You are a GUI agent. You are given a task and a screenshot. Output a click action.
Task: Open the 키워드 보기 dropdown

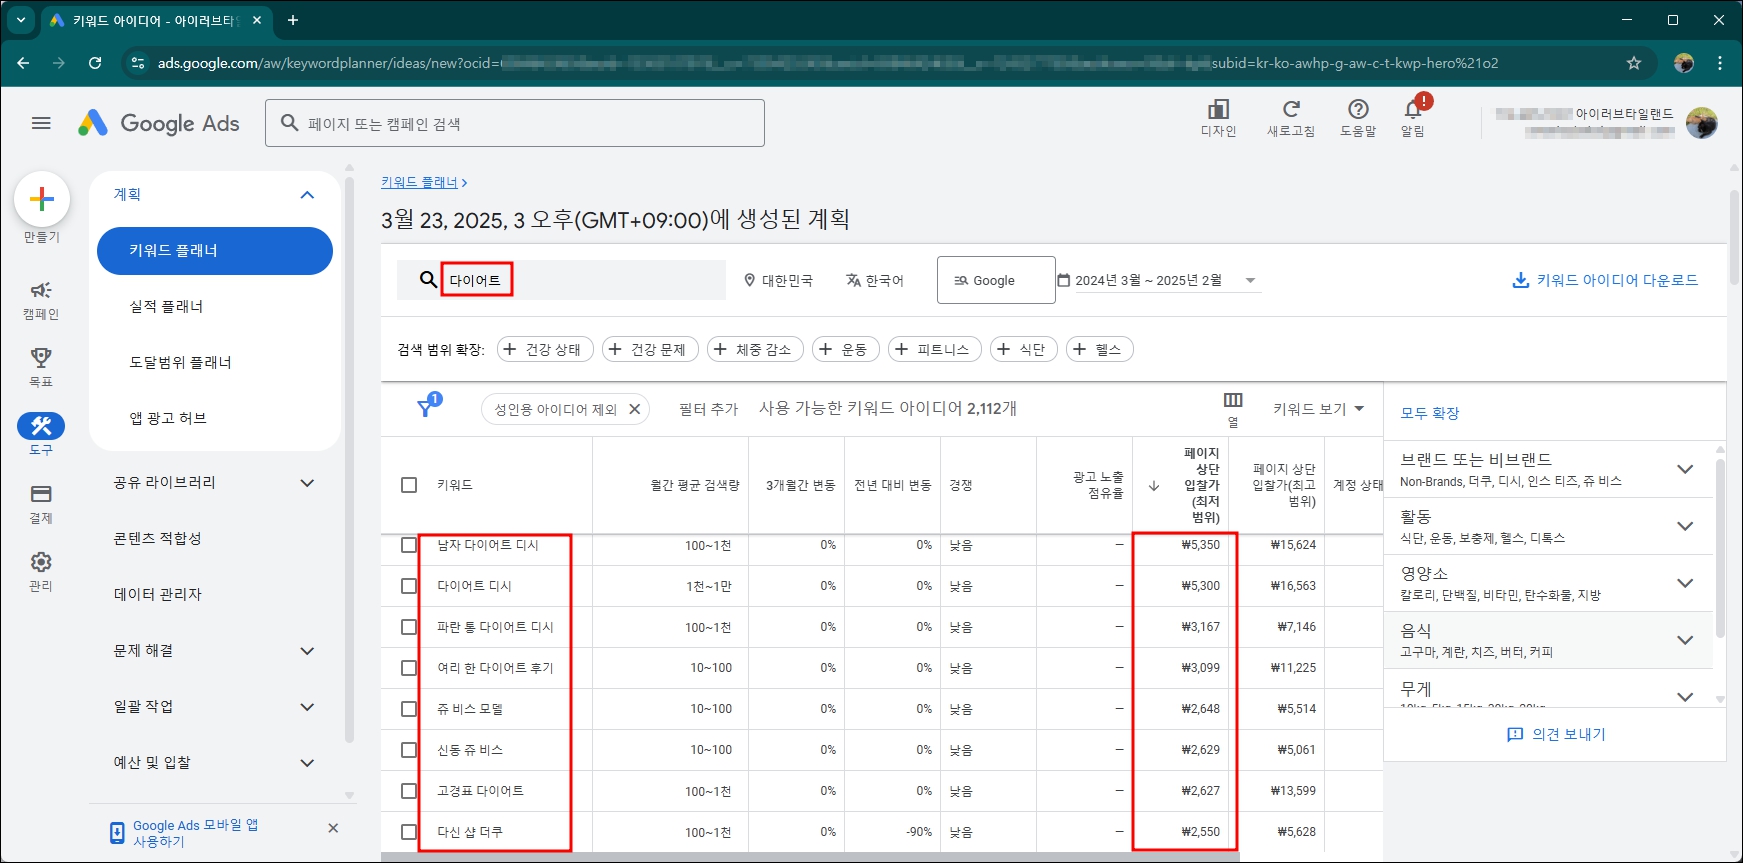[x=1318, y=409]
